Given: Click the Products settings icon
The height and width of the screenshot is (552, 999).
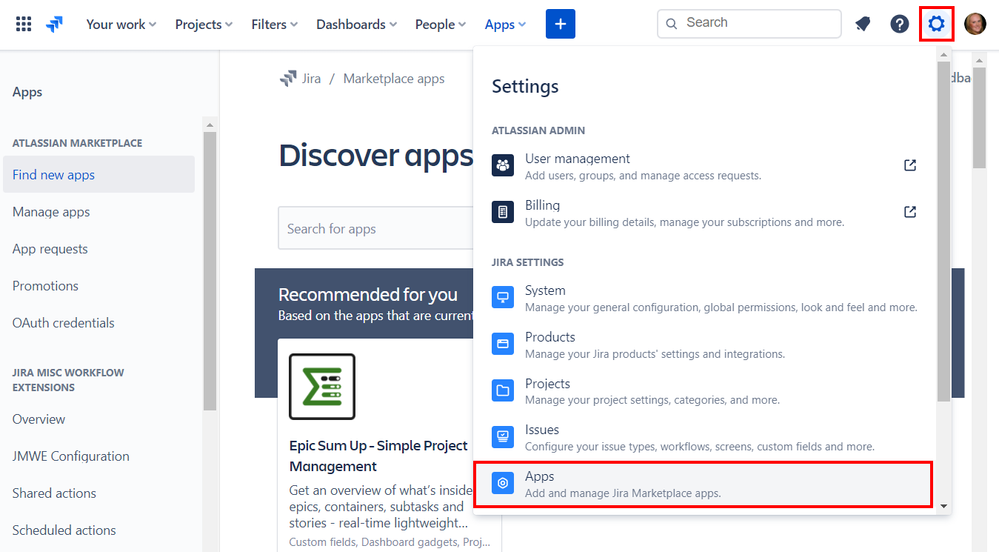Looking at the screenshot, I should pyautogui.click(x=503, y=344).
